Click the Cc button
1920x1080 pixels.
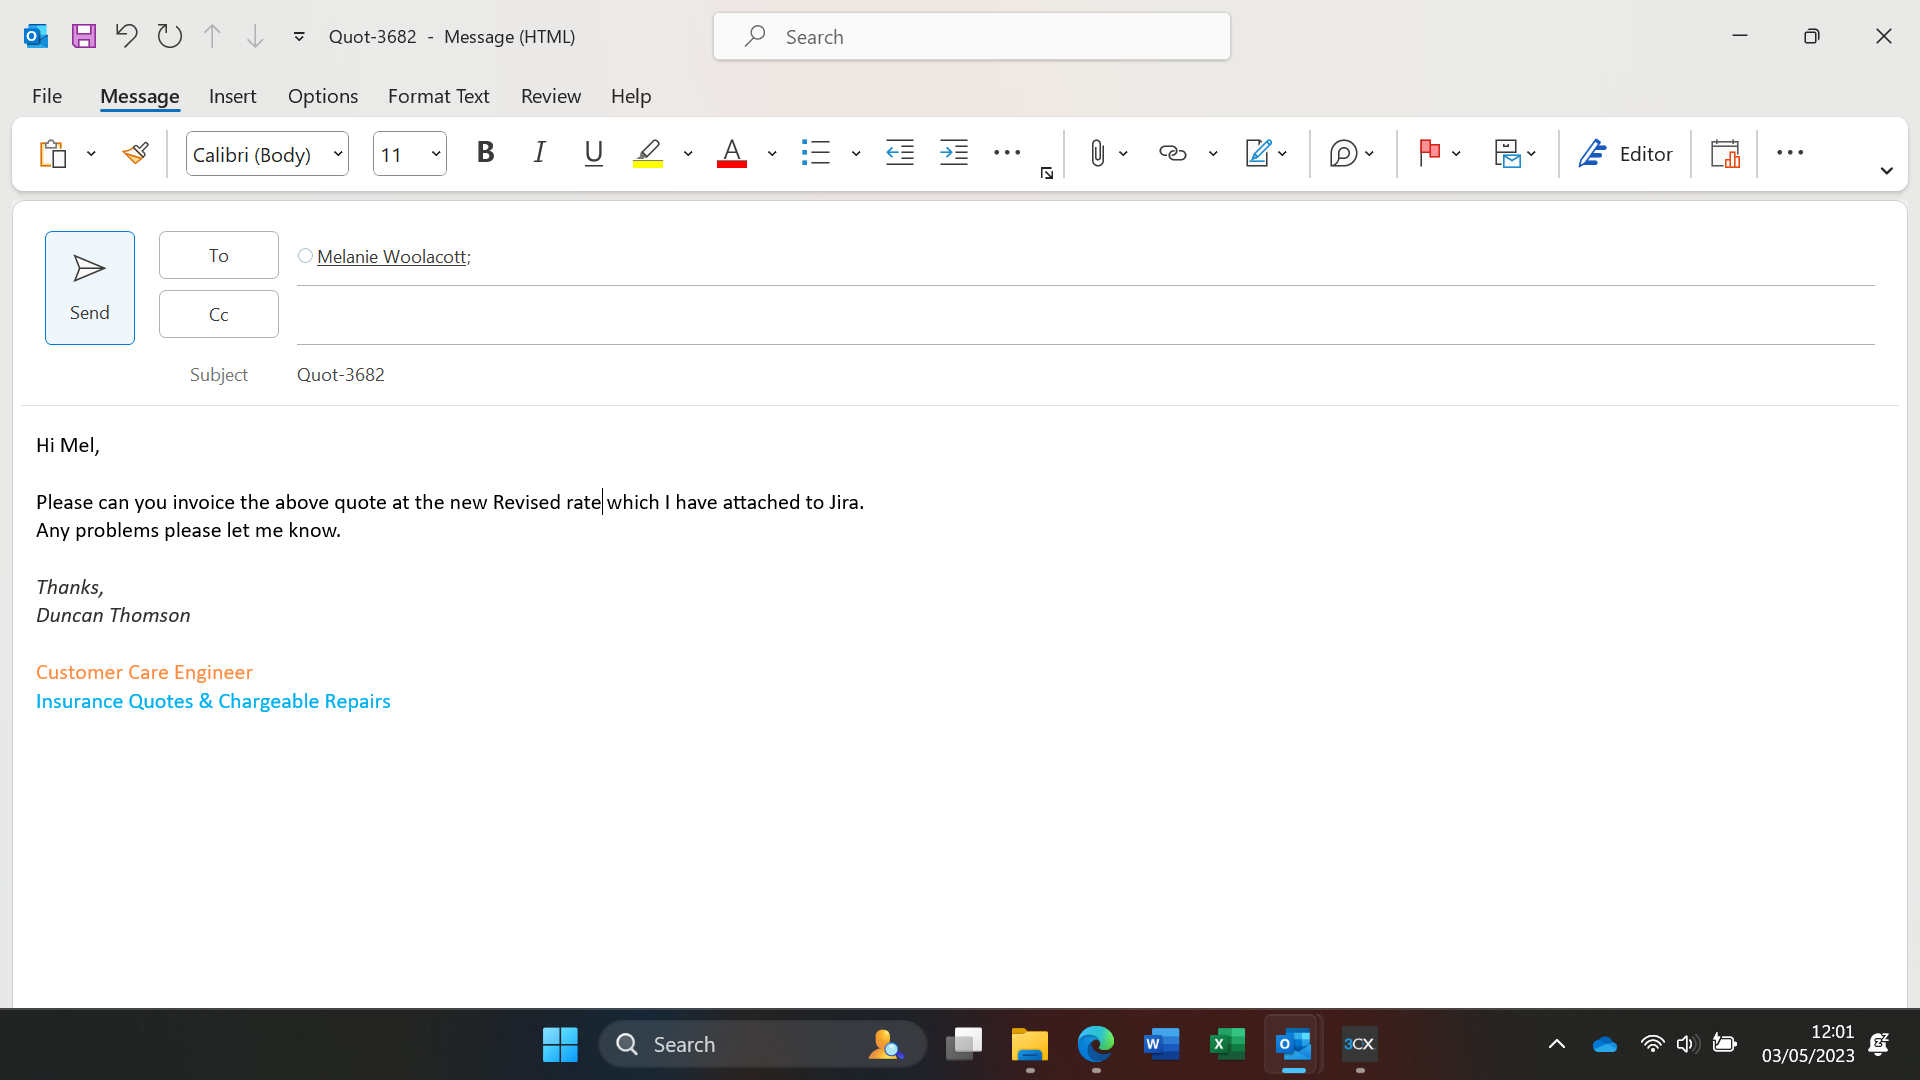[x=218, y=314]
